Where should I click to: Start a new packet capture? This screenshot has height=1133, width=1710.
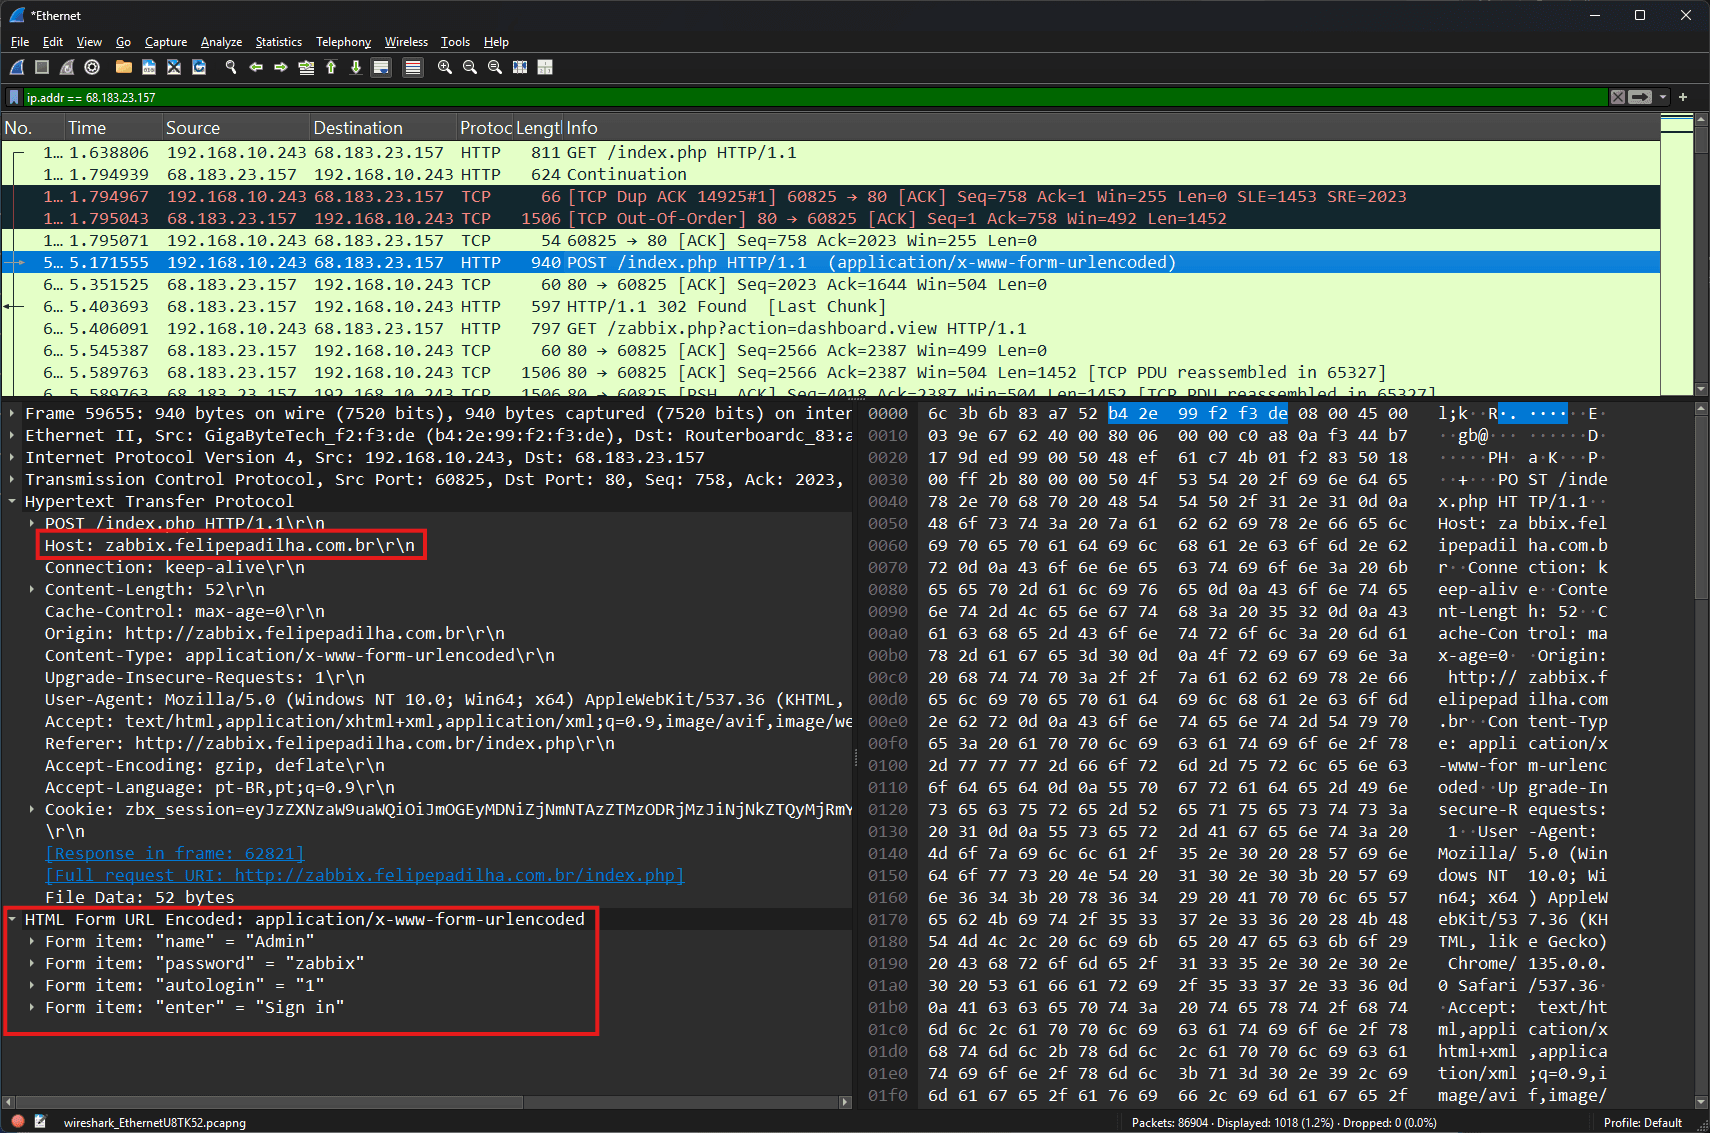point(17,67)
